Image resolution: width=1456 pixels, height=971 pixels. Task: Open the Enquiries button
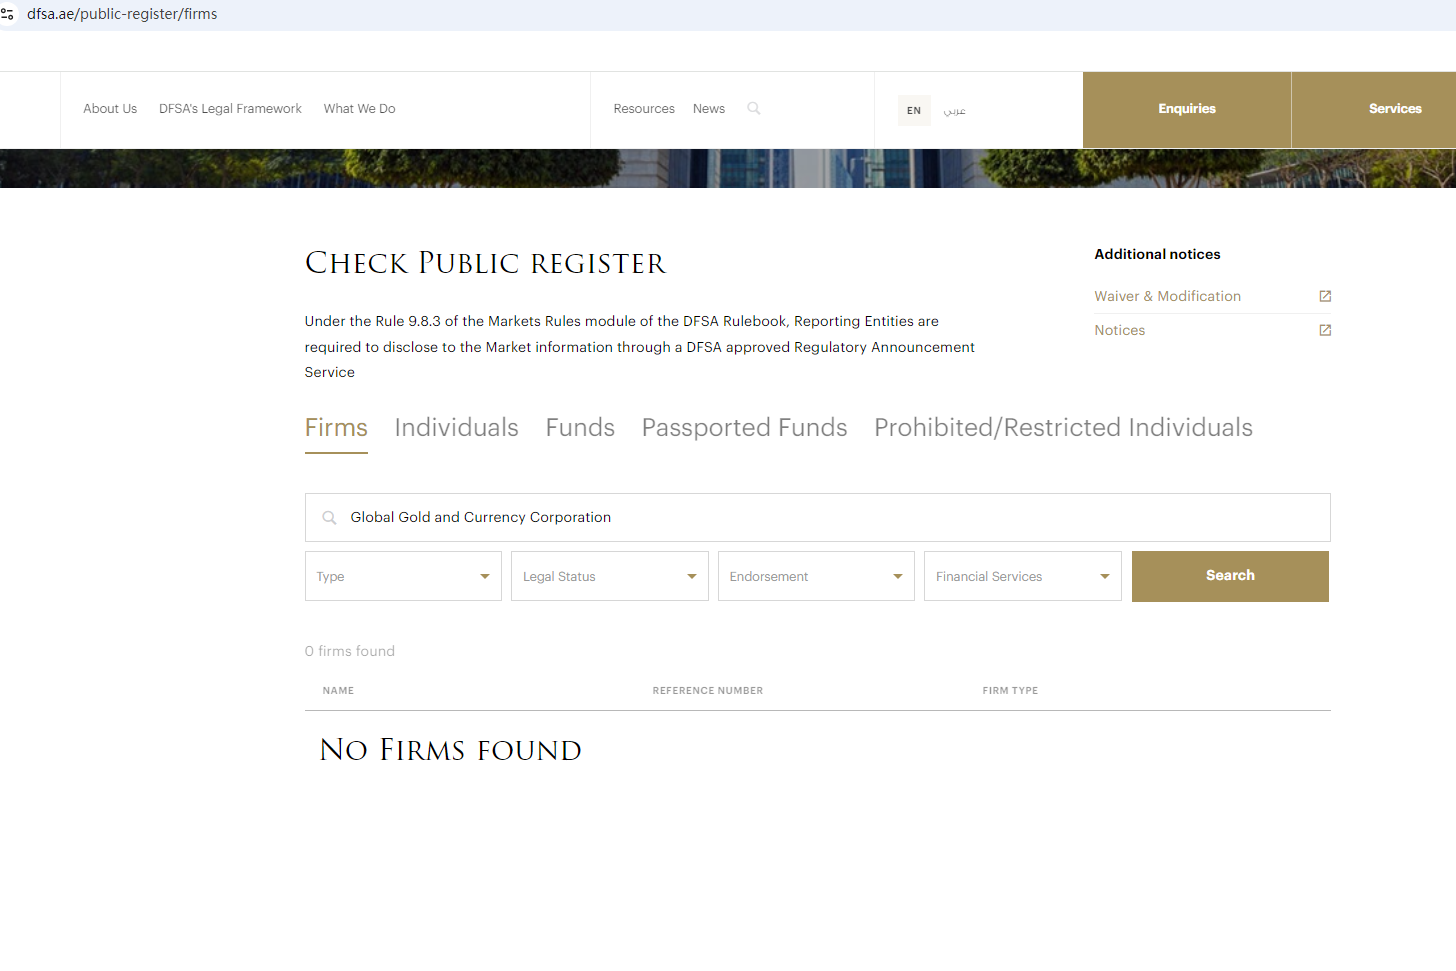click(1187, 110)
